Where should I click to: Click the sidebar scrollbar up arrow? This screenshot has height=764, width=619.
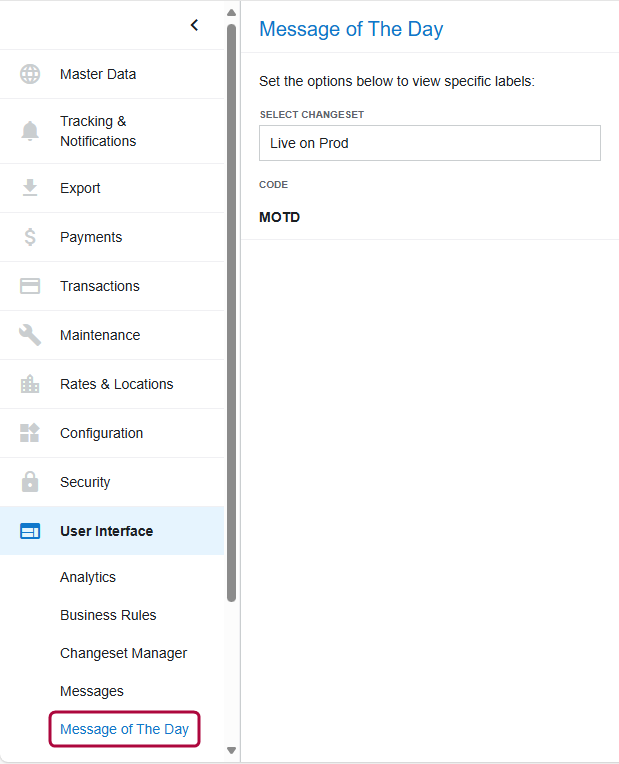[x=231, y=13]
